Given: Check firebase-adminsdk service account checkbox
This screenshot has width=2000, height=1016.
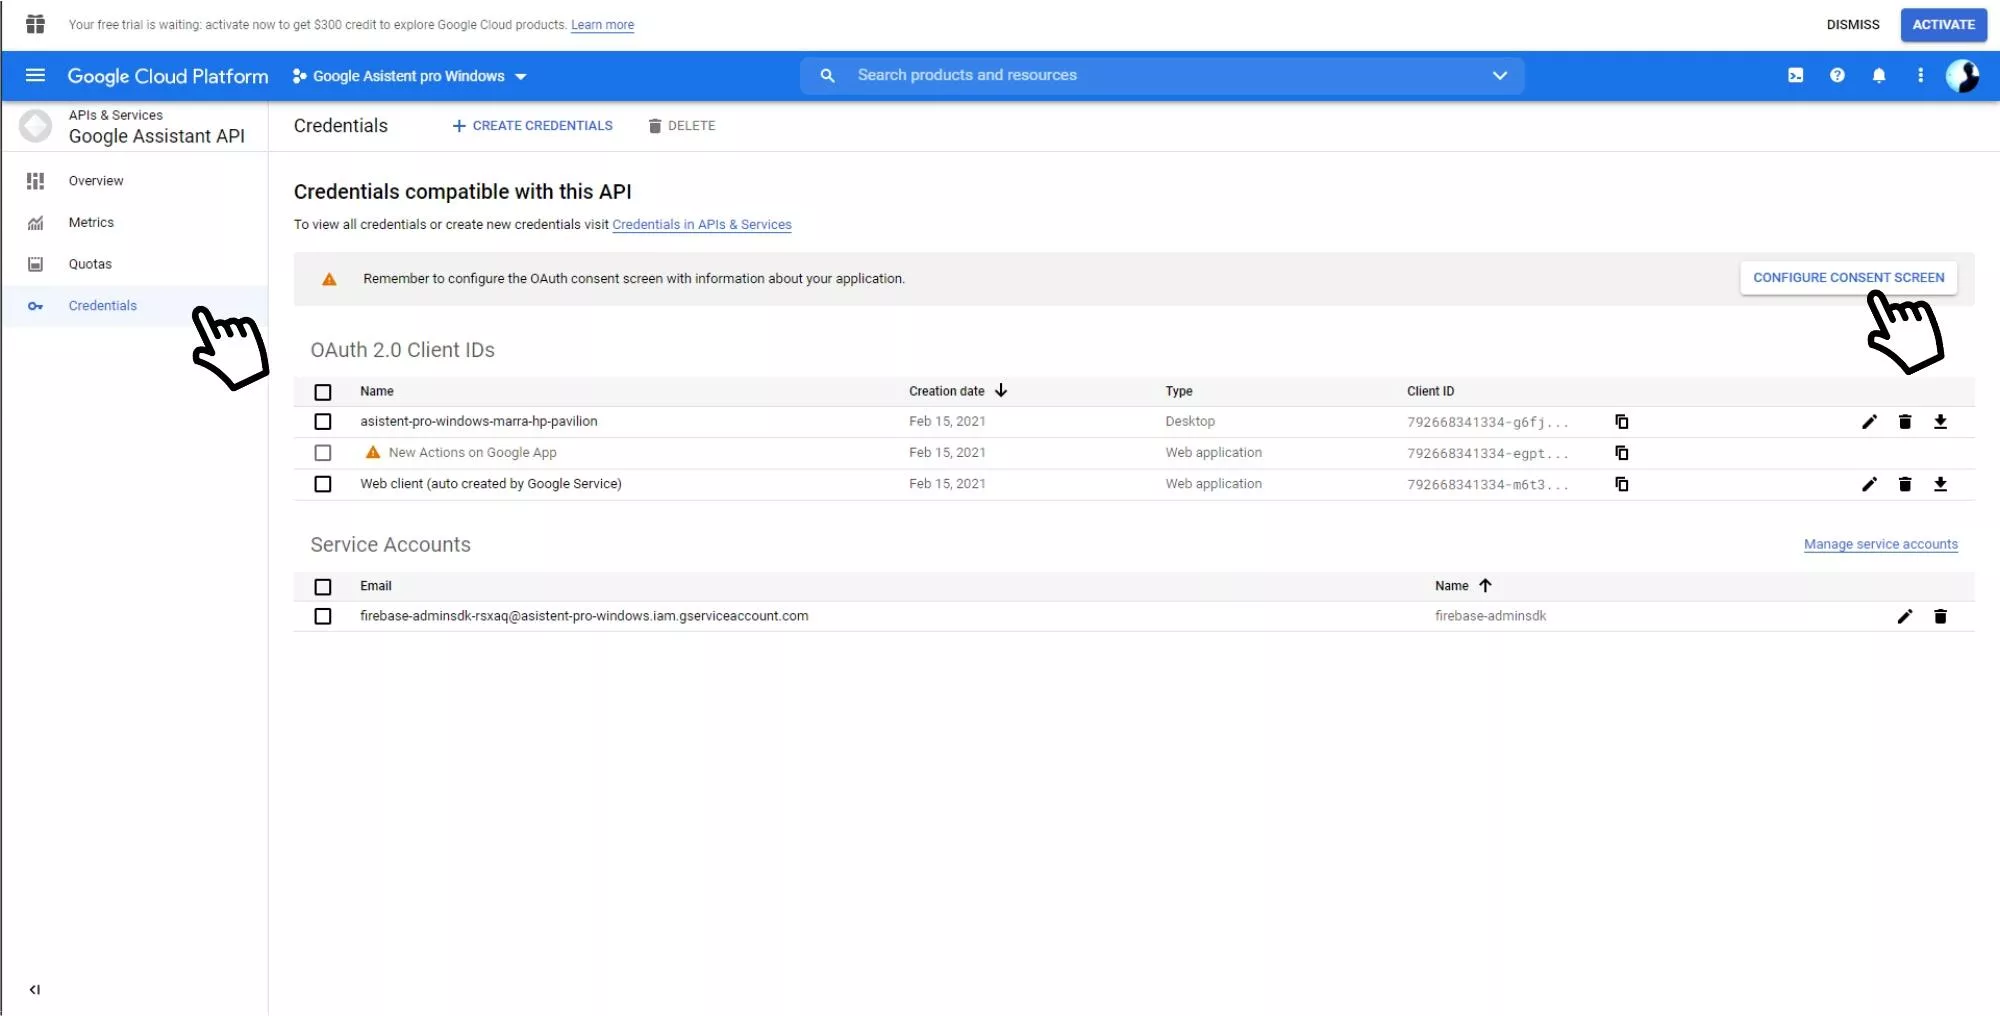Looking at the screenshot, I should coord(323,616).
